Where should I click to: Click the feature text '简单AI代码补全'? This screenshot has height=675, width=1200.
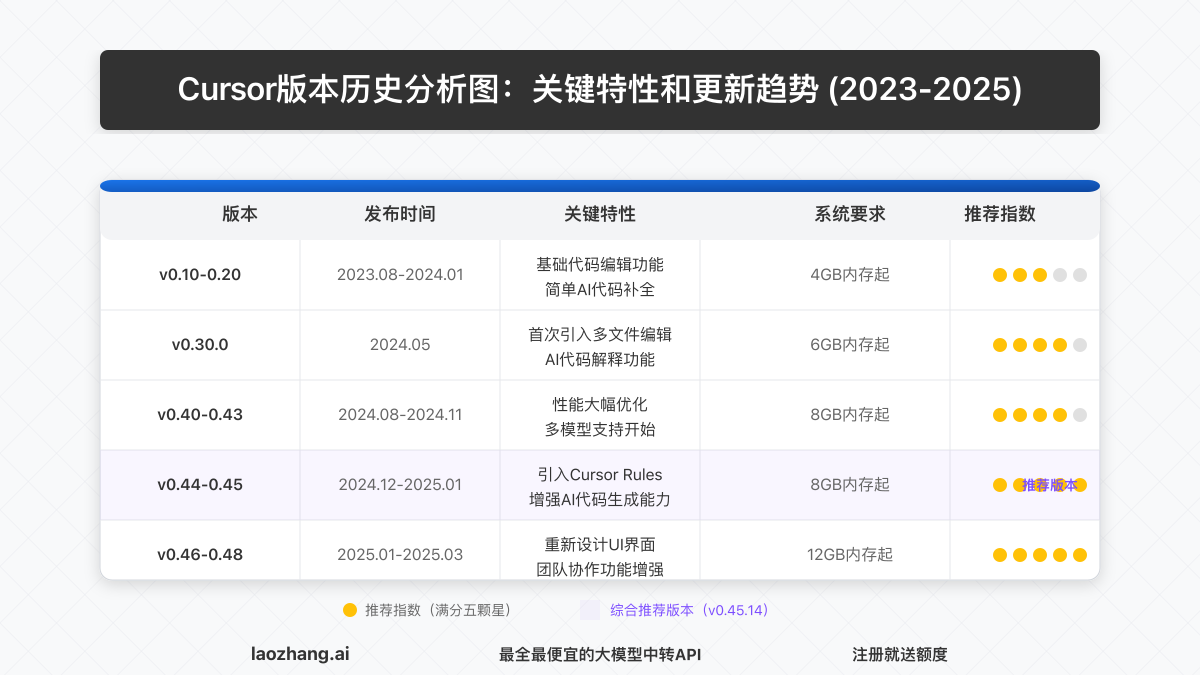pyautogui.click(x=600, y=290)
